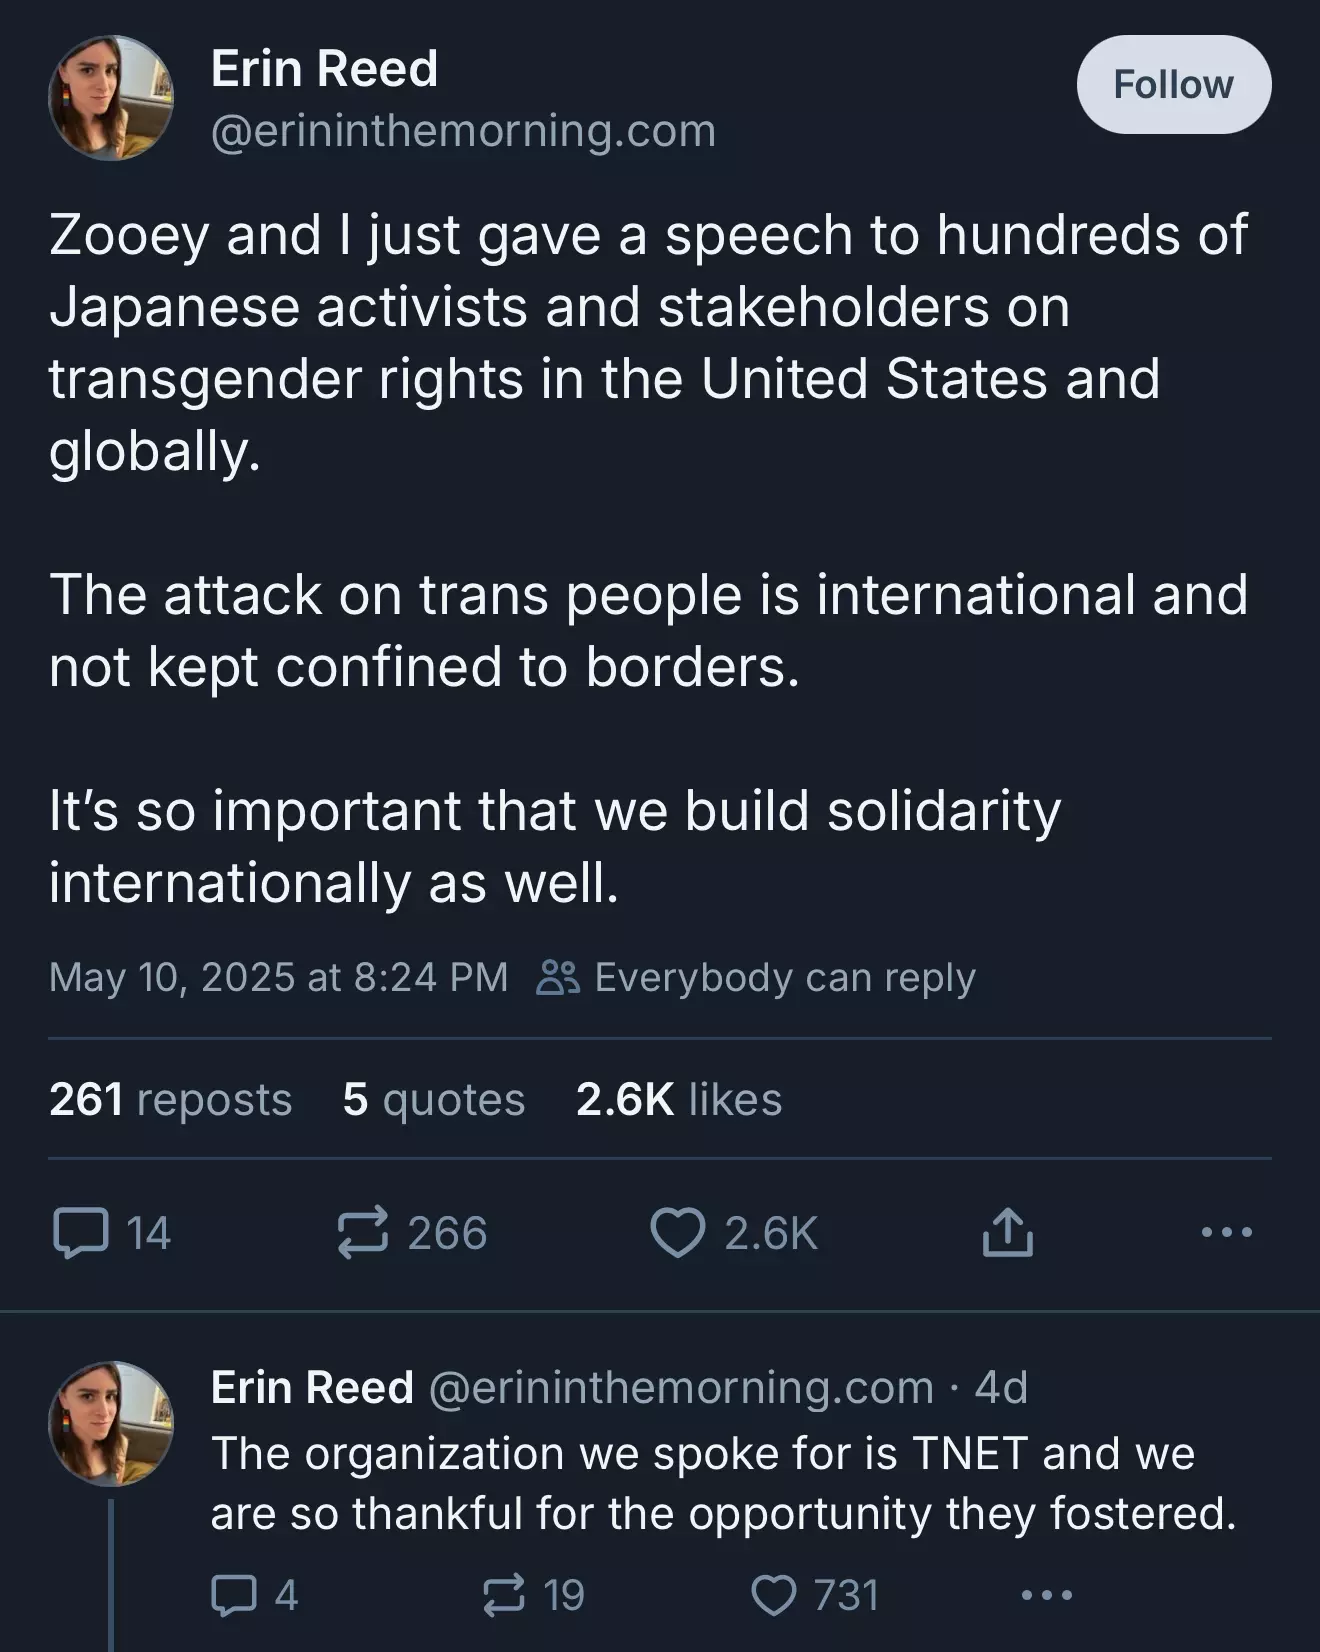Viewport: 1320px width, 1652px height.
Task: Open more options on the TNET reply
Action: tap(1046, 1595)
